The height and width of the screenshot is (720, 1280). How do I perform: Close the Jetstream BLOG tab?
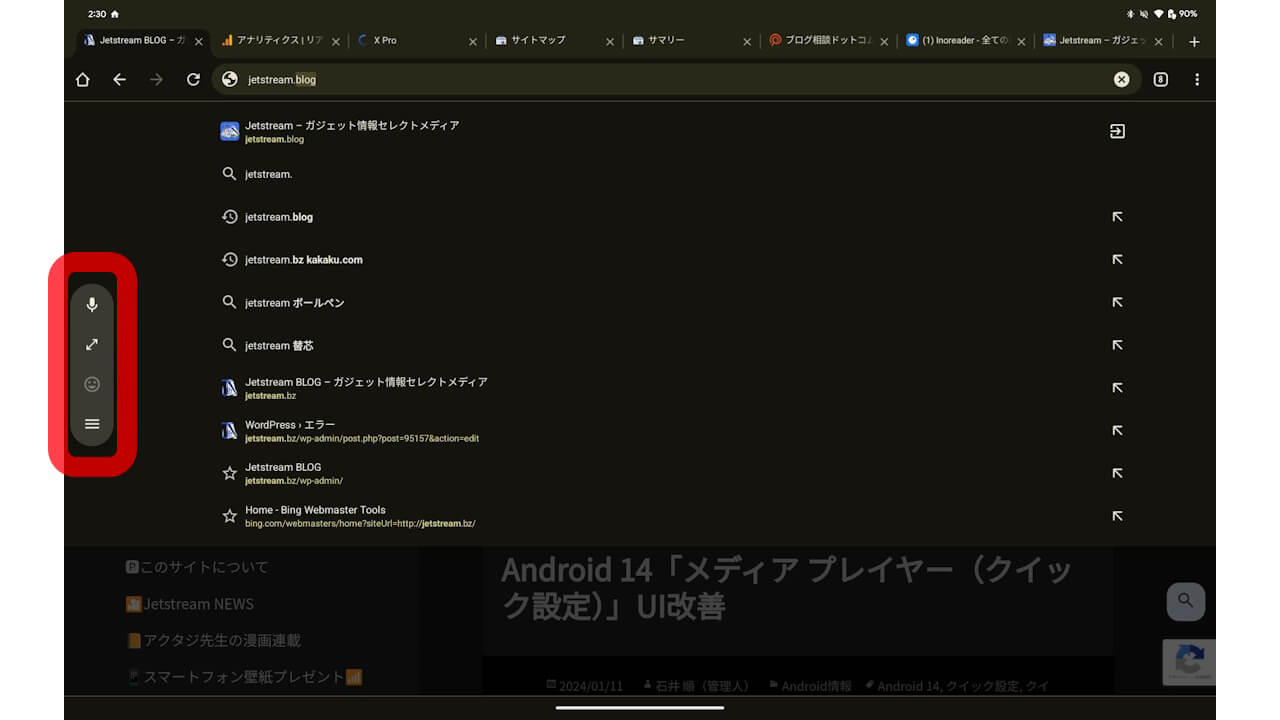pos(199,42)
